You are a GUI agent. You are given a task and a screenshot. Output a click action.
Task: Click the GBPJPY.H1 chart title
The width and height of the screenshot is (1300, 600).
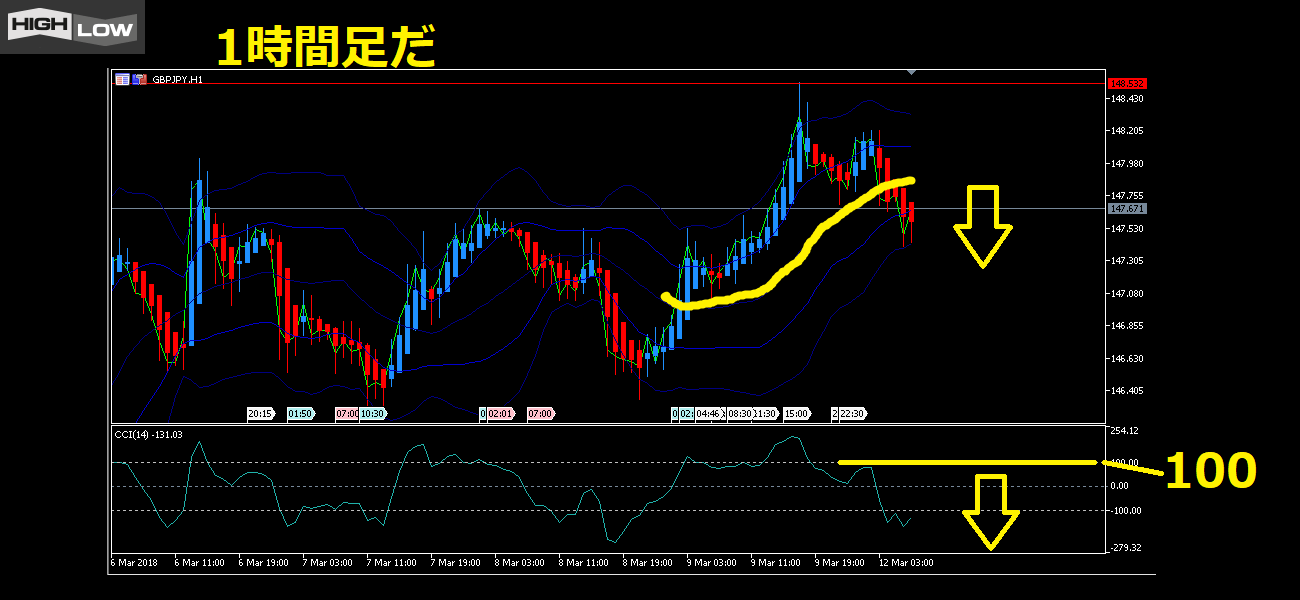coord(177,80)
